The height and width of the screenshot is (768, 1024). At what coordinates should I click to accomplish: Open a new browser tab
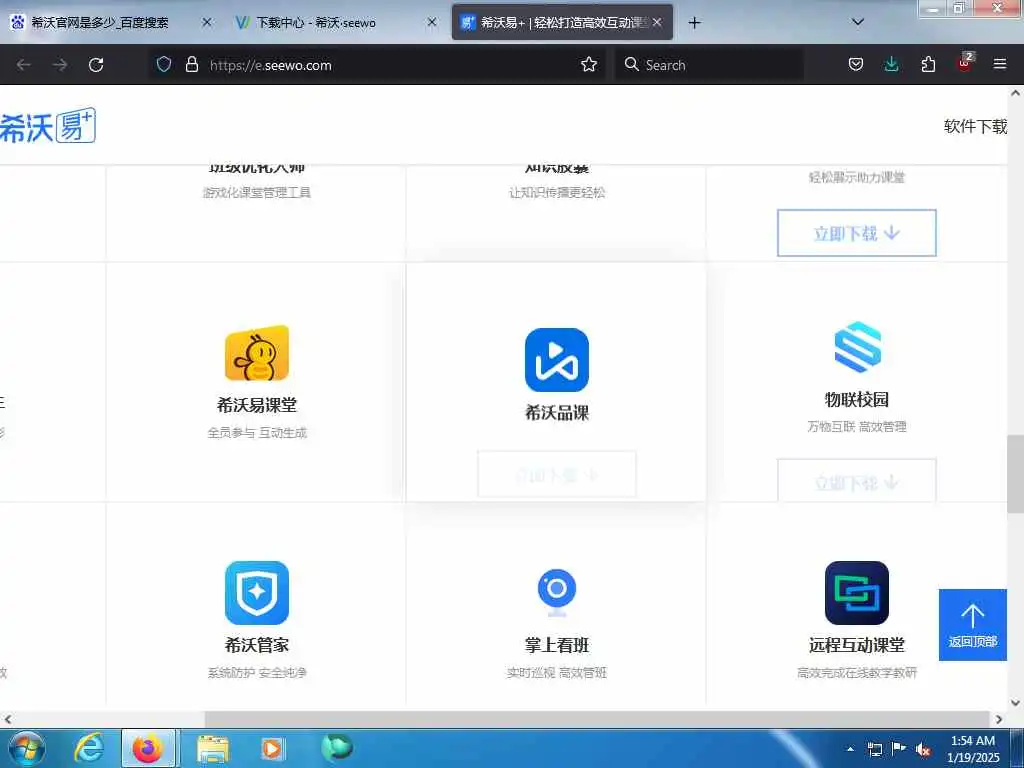pos(694,23)
